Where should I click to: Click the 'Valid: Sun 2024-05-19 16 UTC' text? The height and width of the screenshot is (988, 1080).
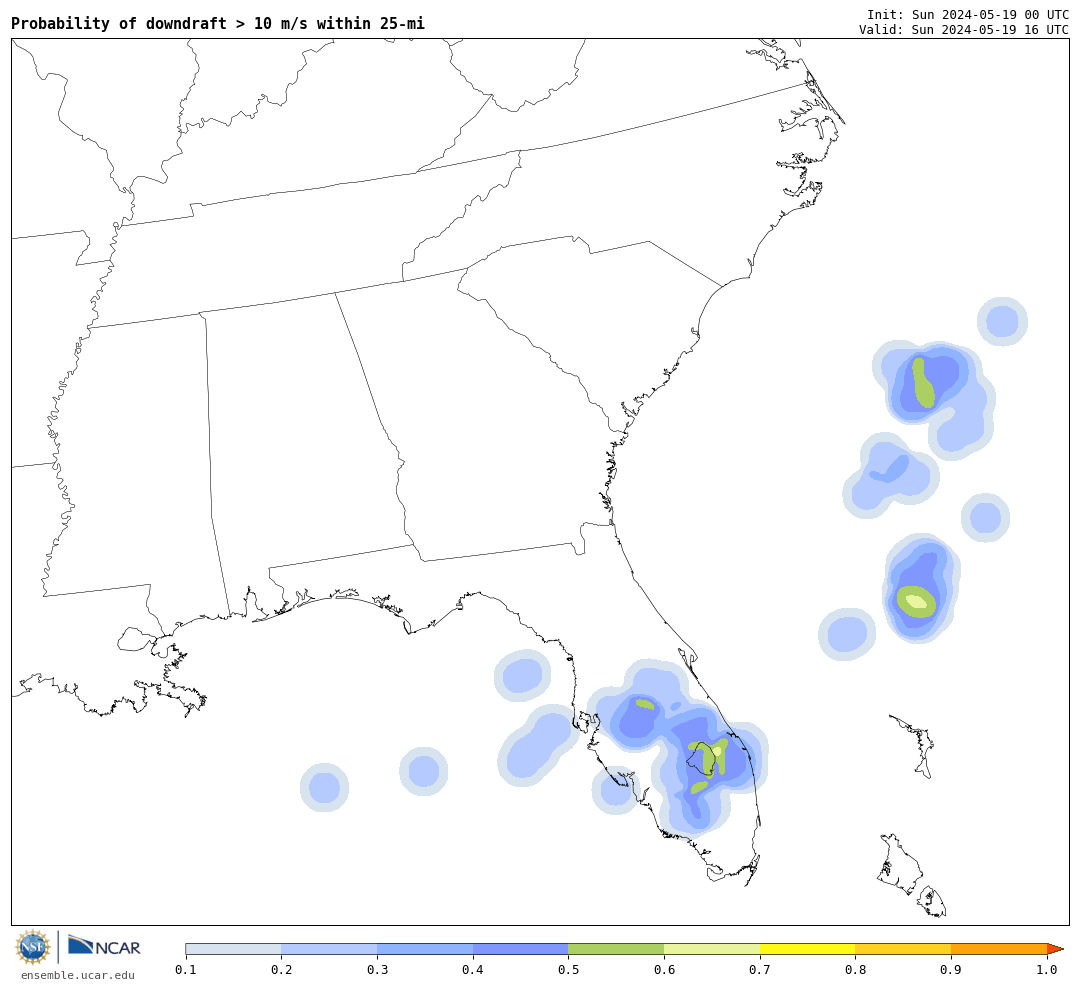click(x=964, y=30)
